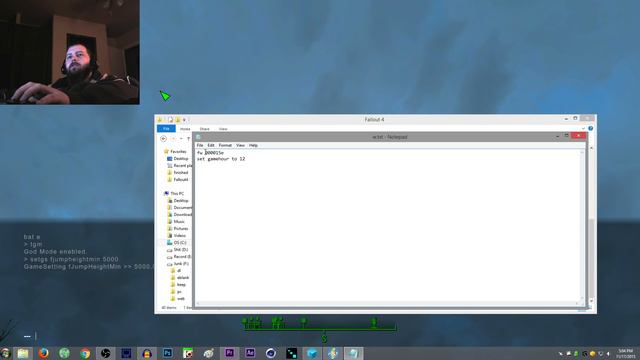Viewport: 640px width, 360px height.
Task: Select Desktop under Favorites
Action: [178, 158]
